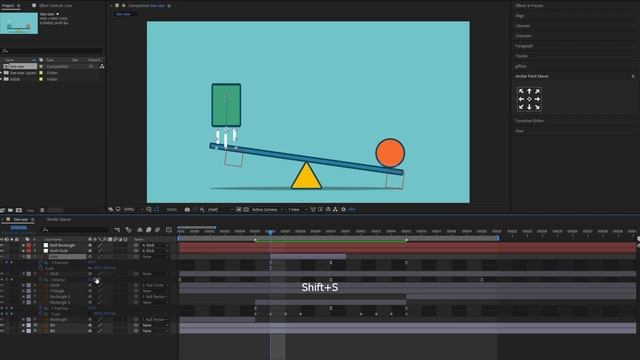The height and width of the screenshot is (360, 640).
Task: Move anchor point to top-left with the arrow
Action: pyautogui.click(x=521, y=91)
